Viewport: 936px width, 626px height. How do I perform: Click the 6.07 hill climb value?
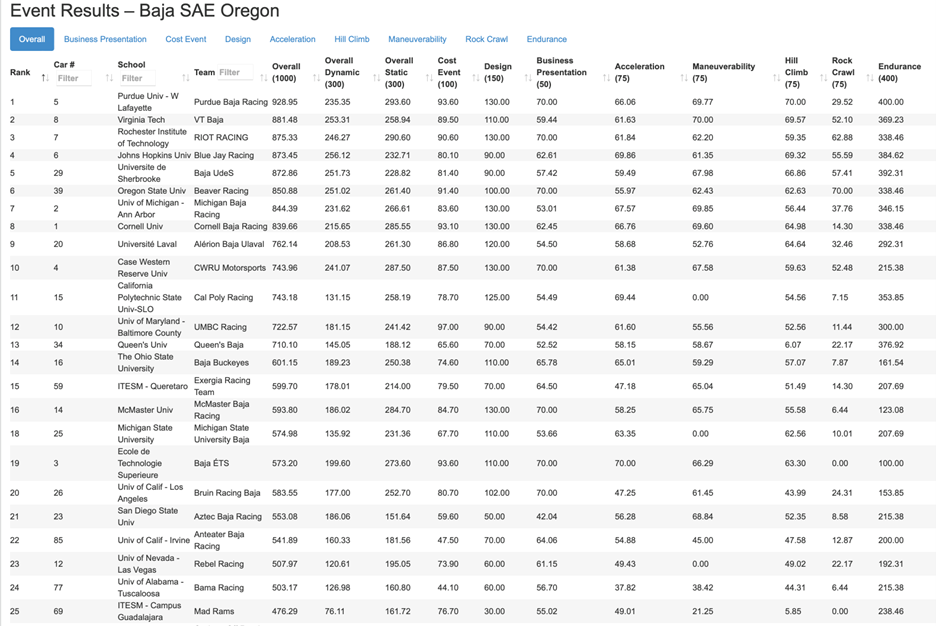point(793,345)
